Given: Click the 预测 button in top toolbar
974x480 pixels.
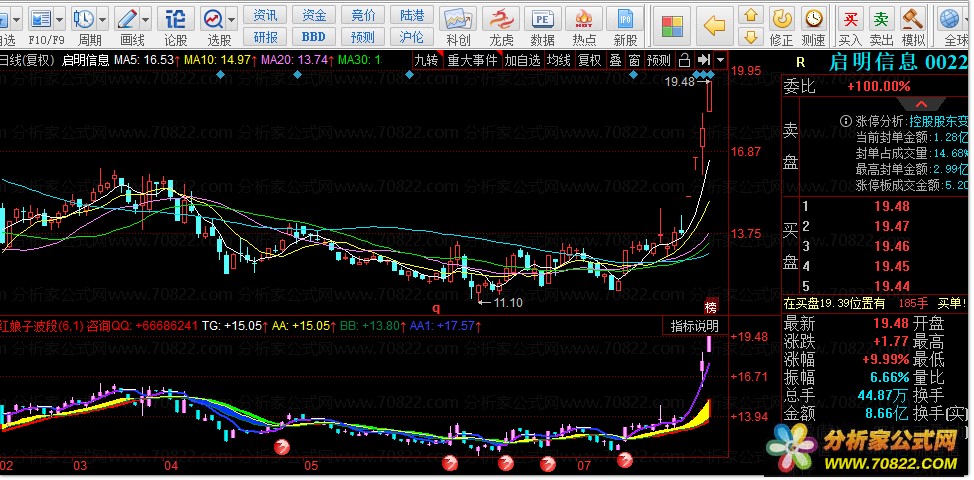Looking at the screenshot, I should (363, 37).
